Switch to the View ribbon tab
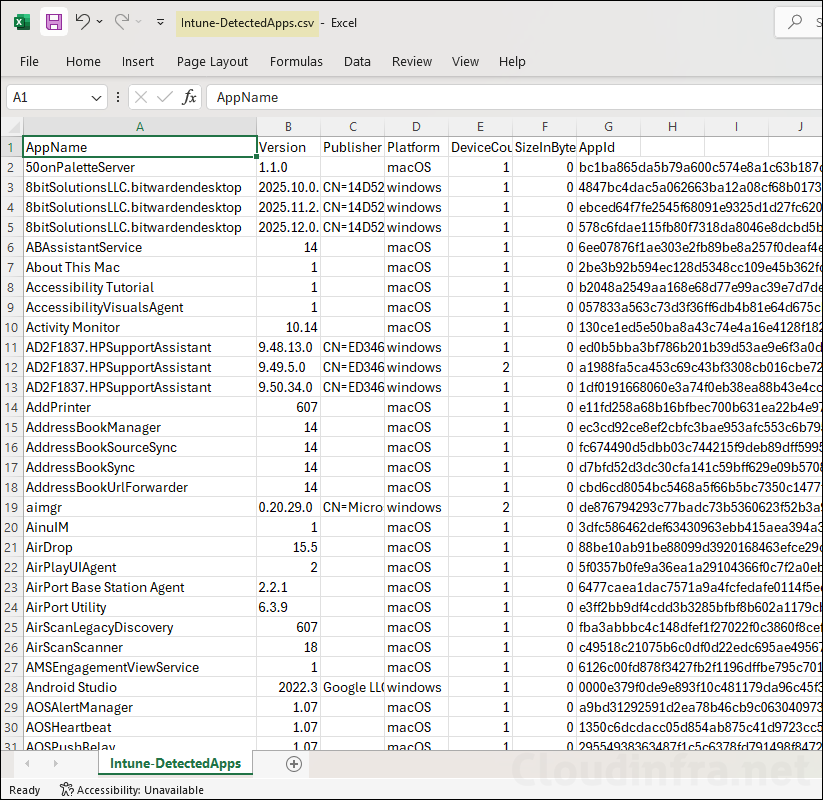This screenshot has height=800, width=823. pos(465,61)
